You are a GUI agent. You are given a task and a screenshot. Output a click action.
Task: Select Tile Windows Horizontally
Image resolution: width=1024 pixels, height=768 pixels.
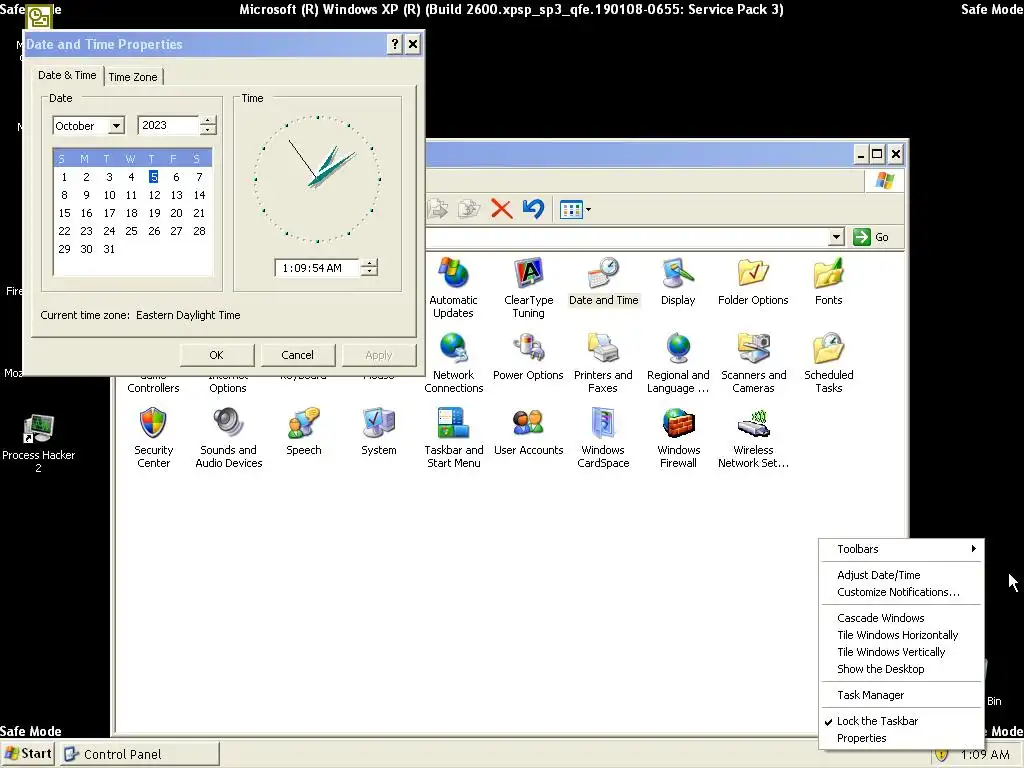coord(901,635)
